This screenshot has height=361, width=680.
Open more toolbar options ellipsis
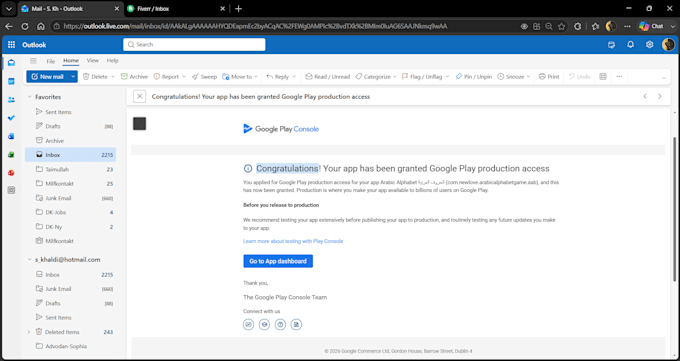tap(619, 76)
